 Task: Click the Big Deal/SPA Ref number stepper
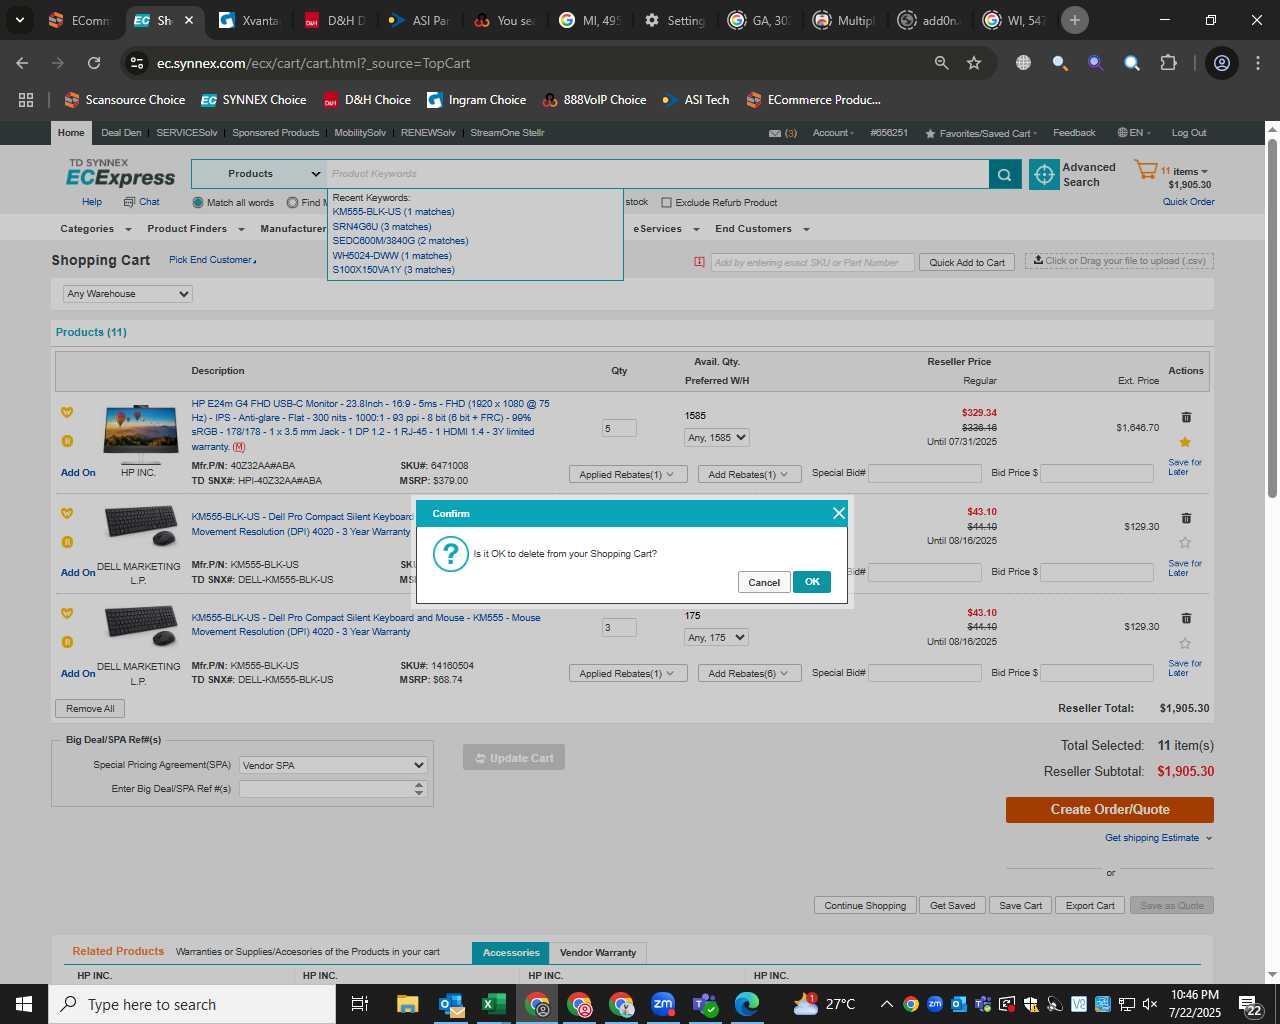418,789
